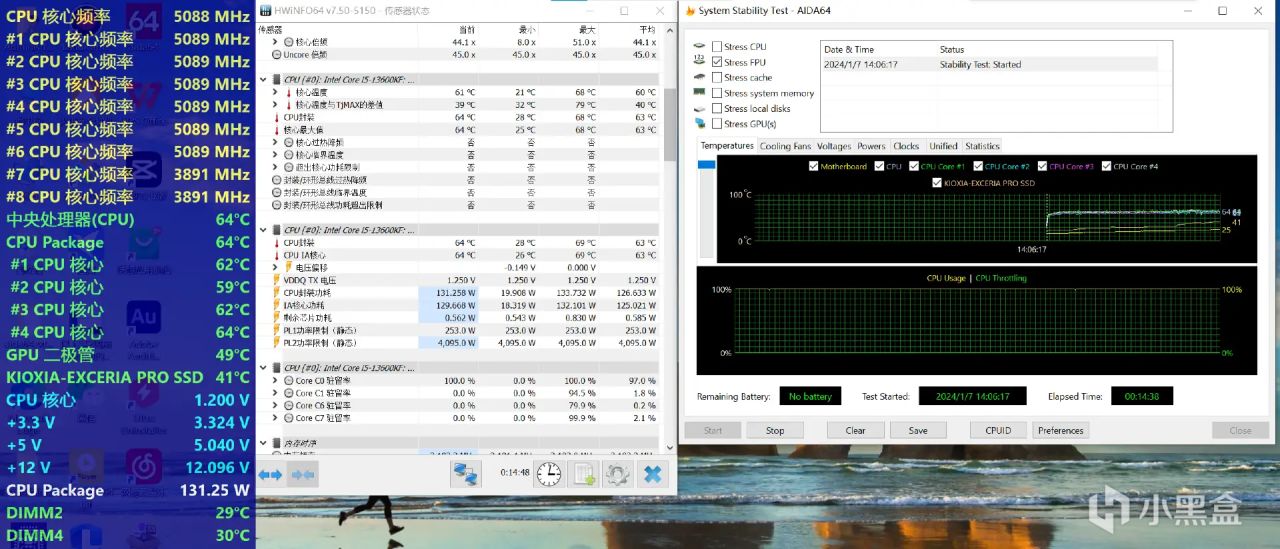Click the thermometer icon beside CPU IA核心
The width and height of the screenshot is (1280, 549).
tap(277, 255)
